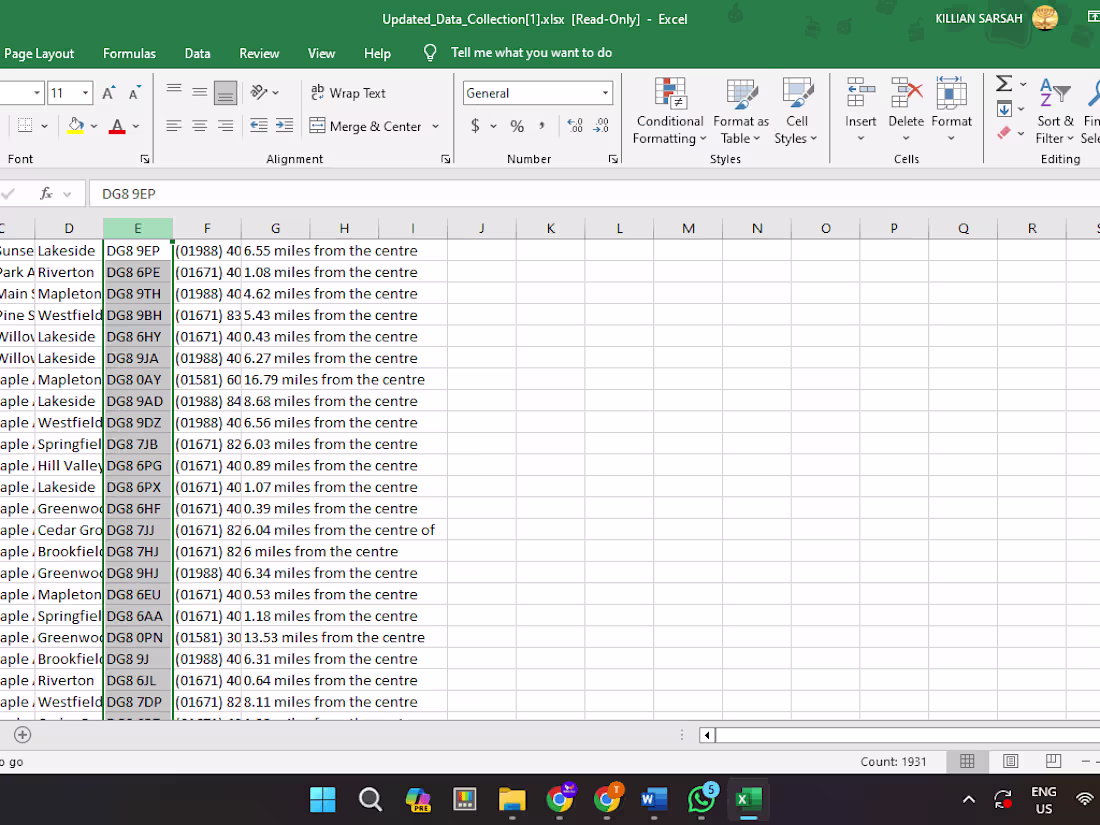Click Tell me what you want to do
Screen dimensions: 1100x825
(531, 53)
